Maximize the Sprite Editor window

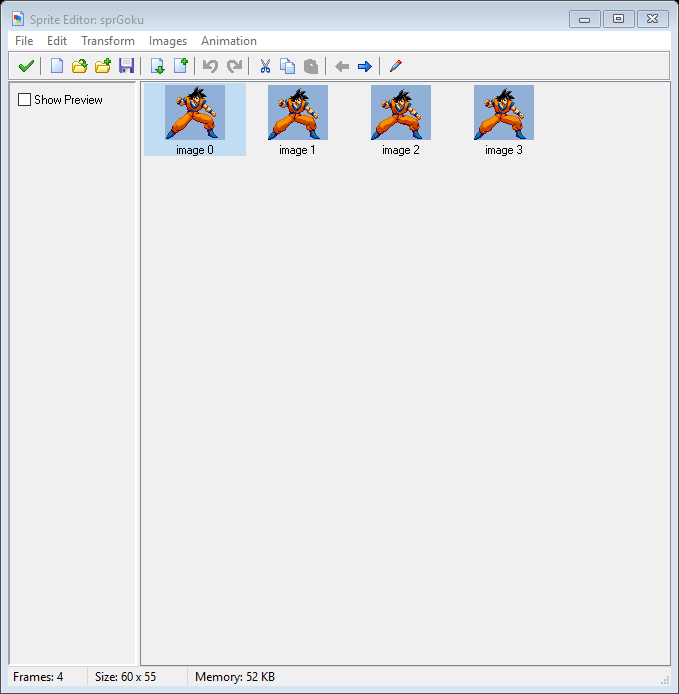point(618,19)
